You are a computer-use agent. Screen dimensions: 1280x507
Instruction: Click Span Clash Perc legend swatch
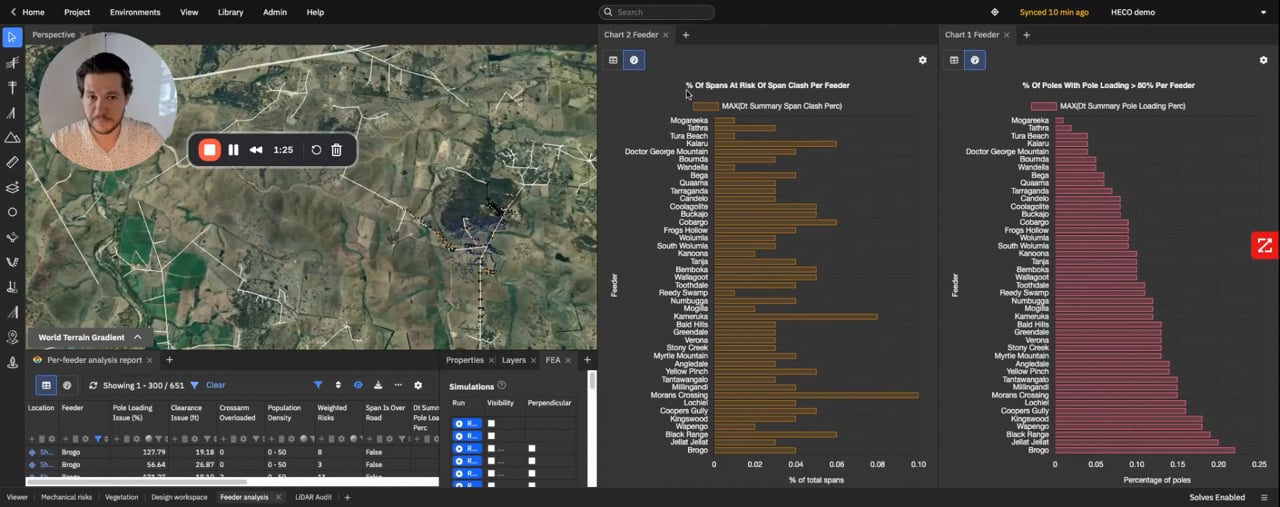click(705, 106)
